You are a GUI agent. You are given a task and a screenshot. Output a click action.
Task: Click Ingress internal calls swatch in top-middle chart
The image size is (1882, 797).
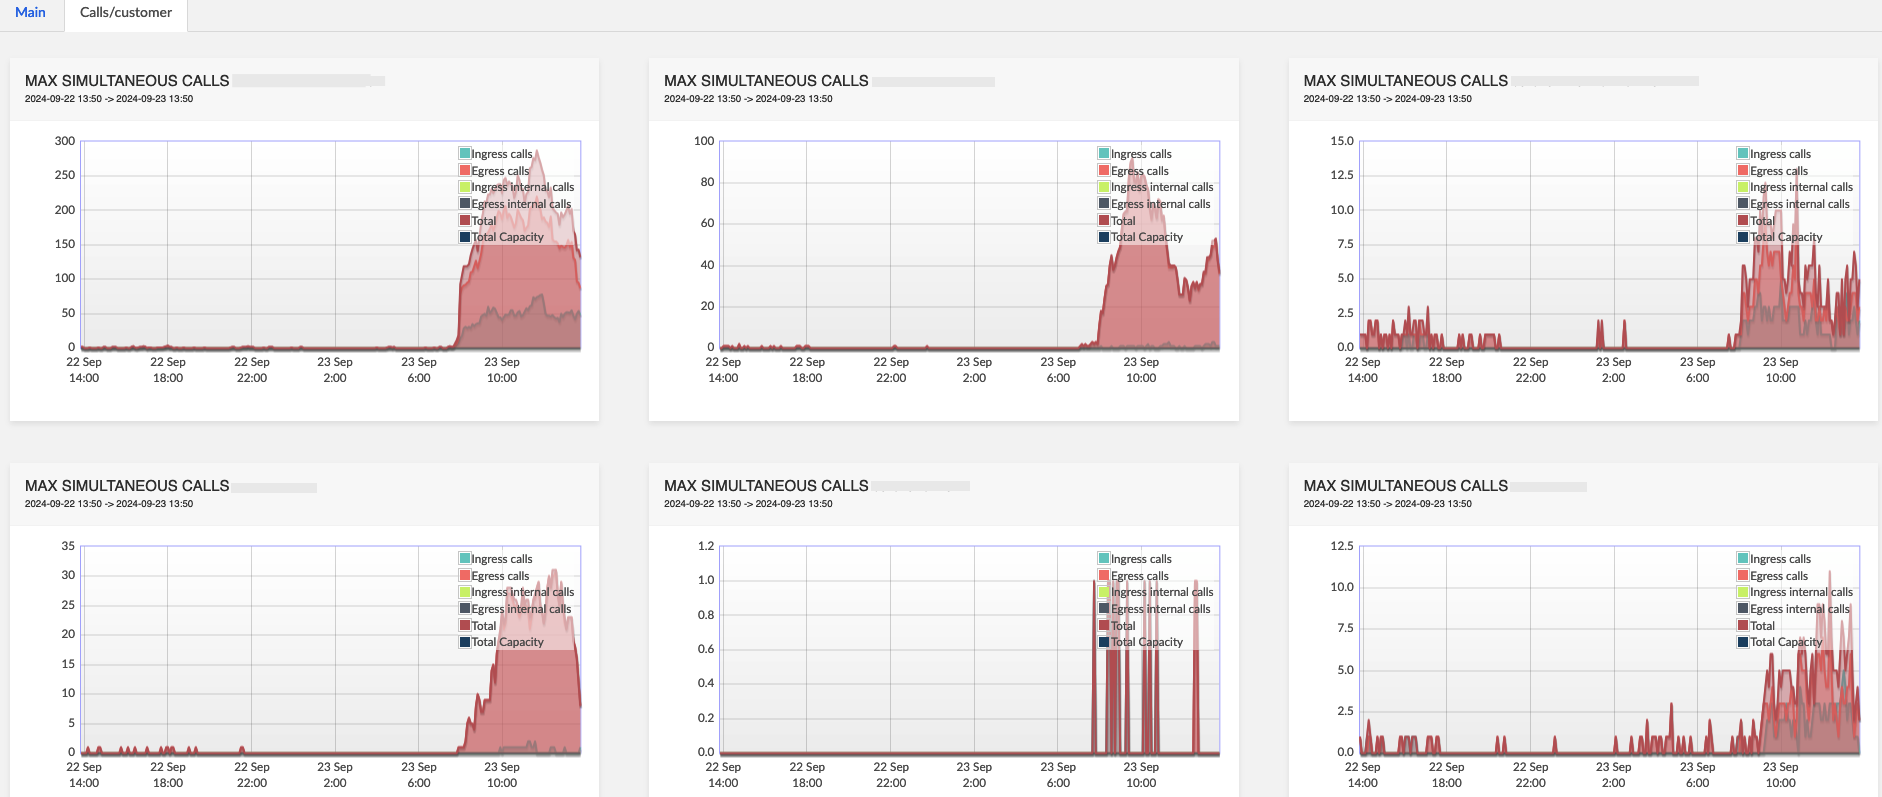click(x=1104, y=187)
